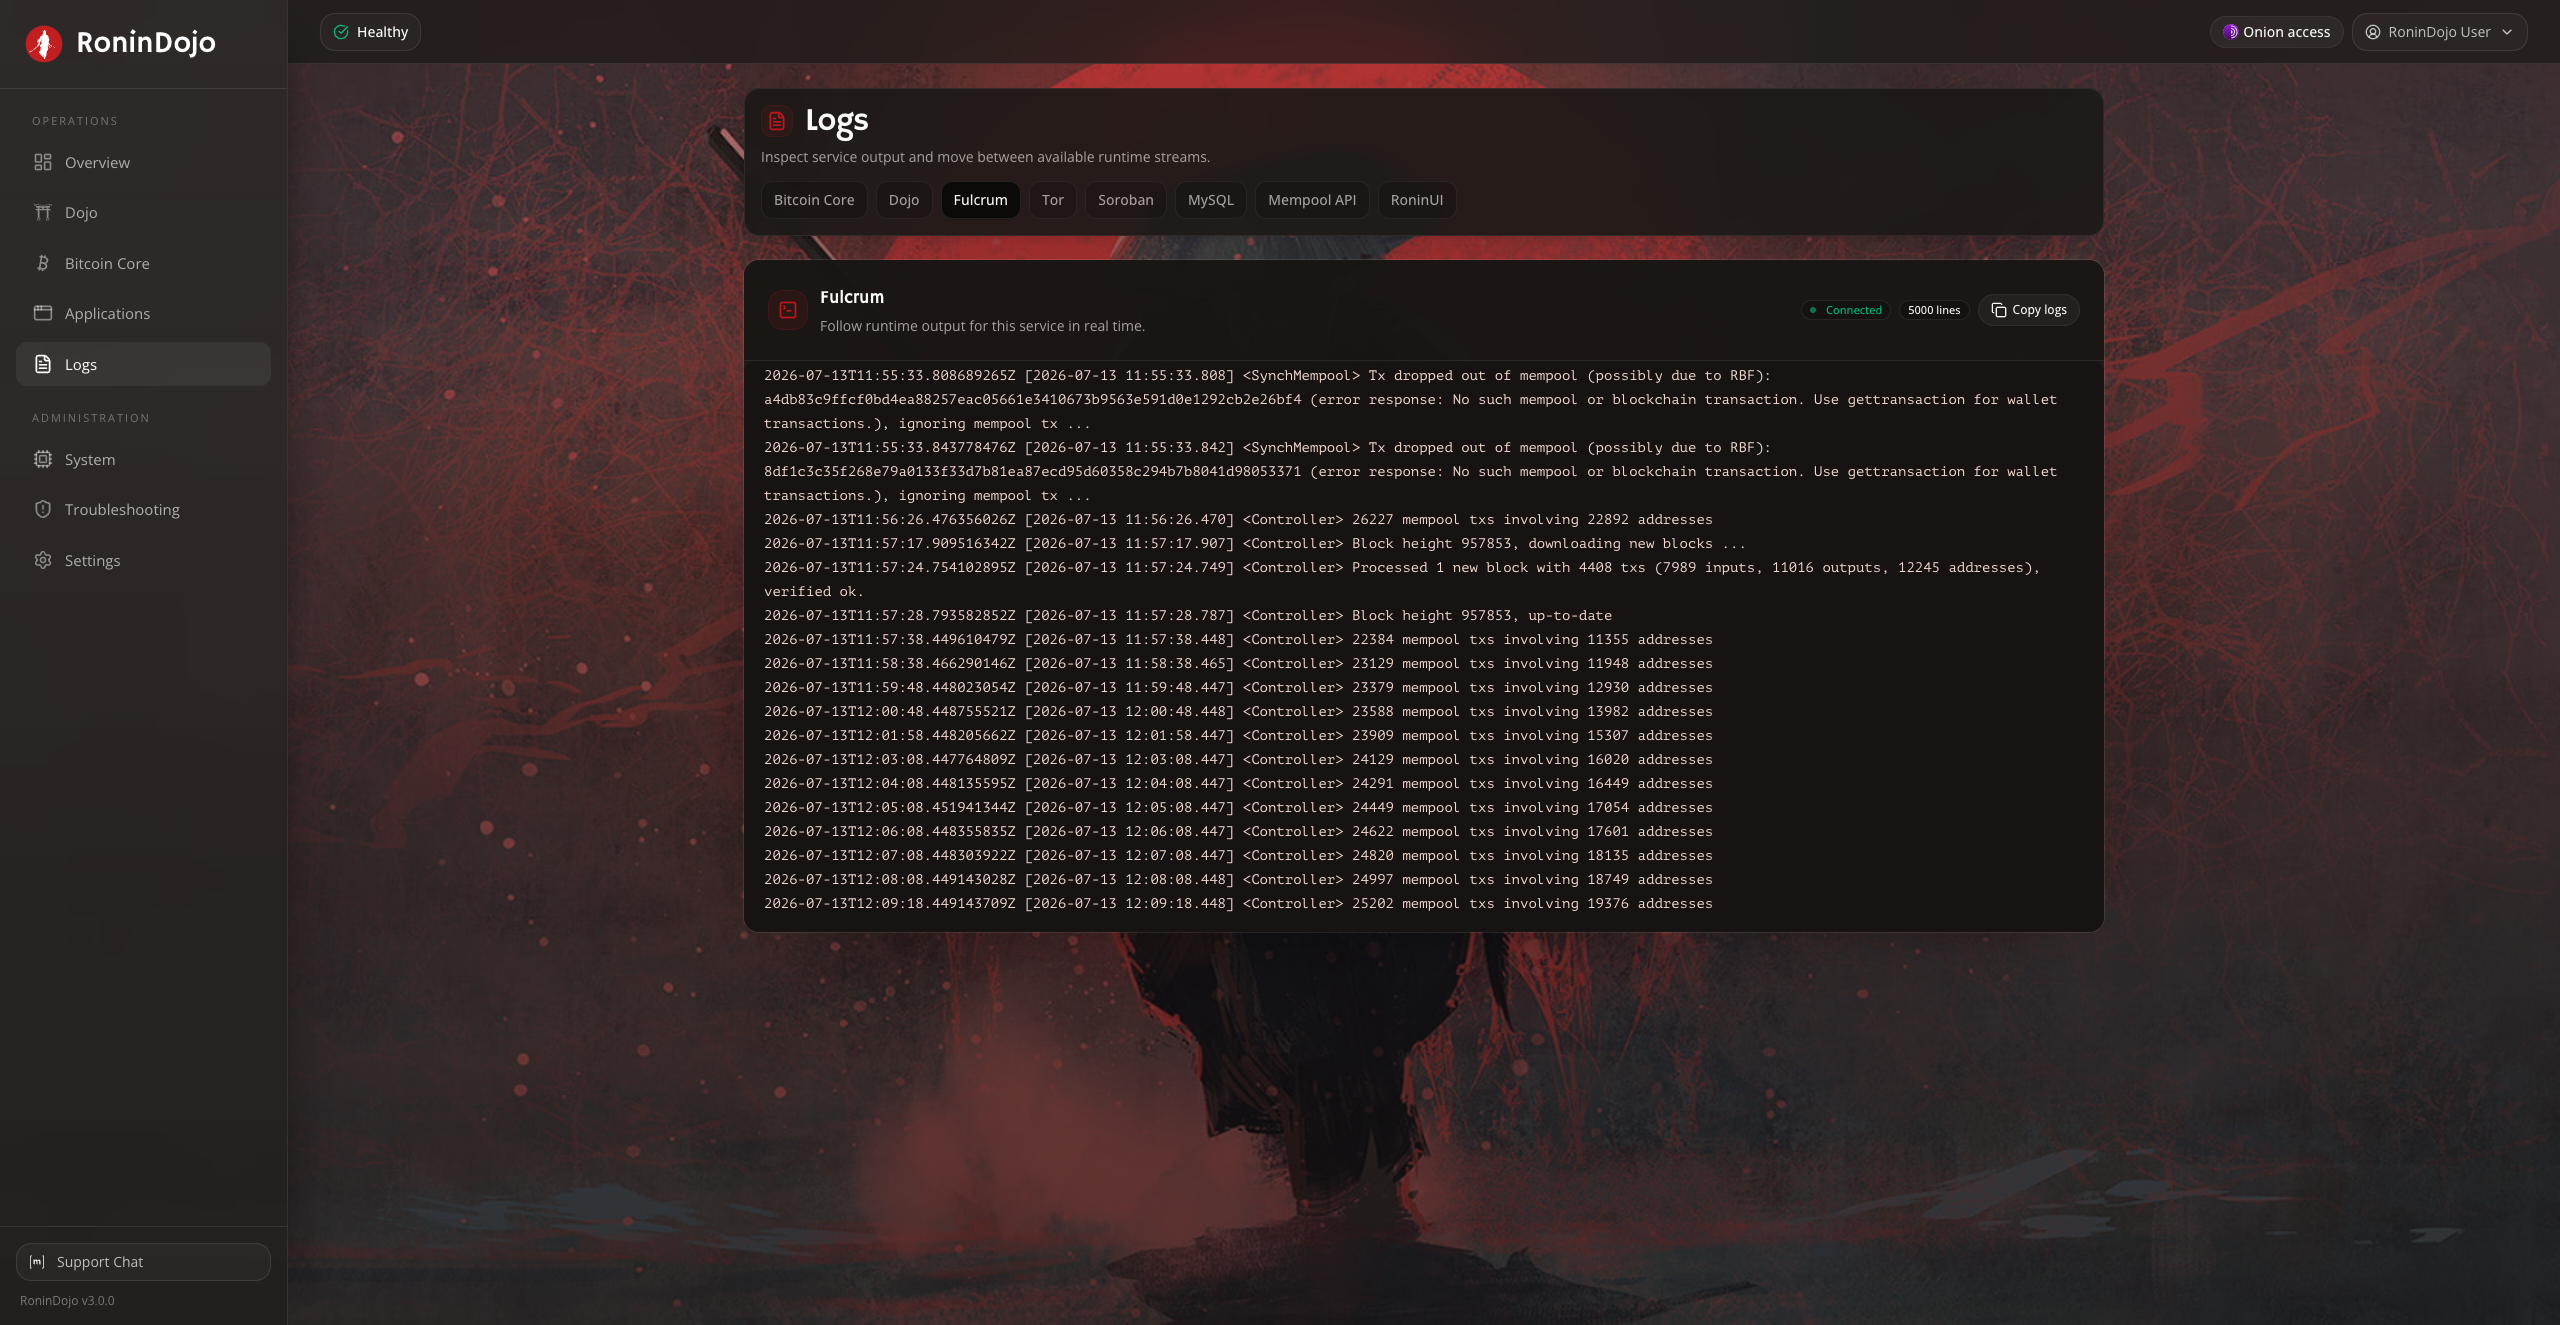
Task: Click the Troubleshooting shield icon
Action: coord(43,509)
